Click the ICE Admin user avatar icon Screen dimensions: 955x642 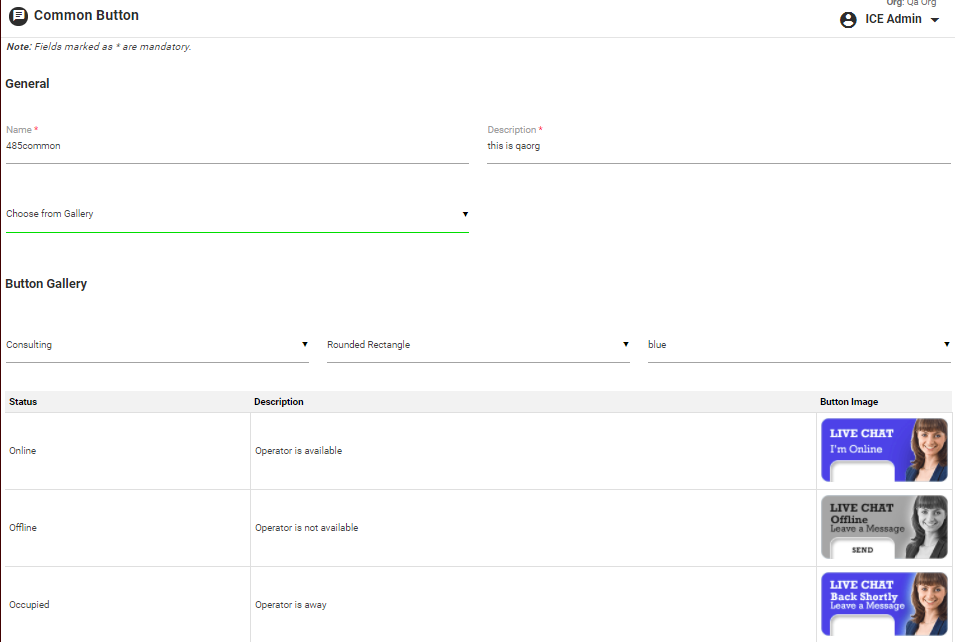[x=848, y=20]
